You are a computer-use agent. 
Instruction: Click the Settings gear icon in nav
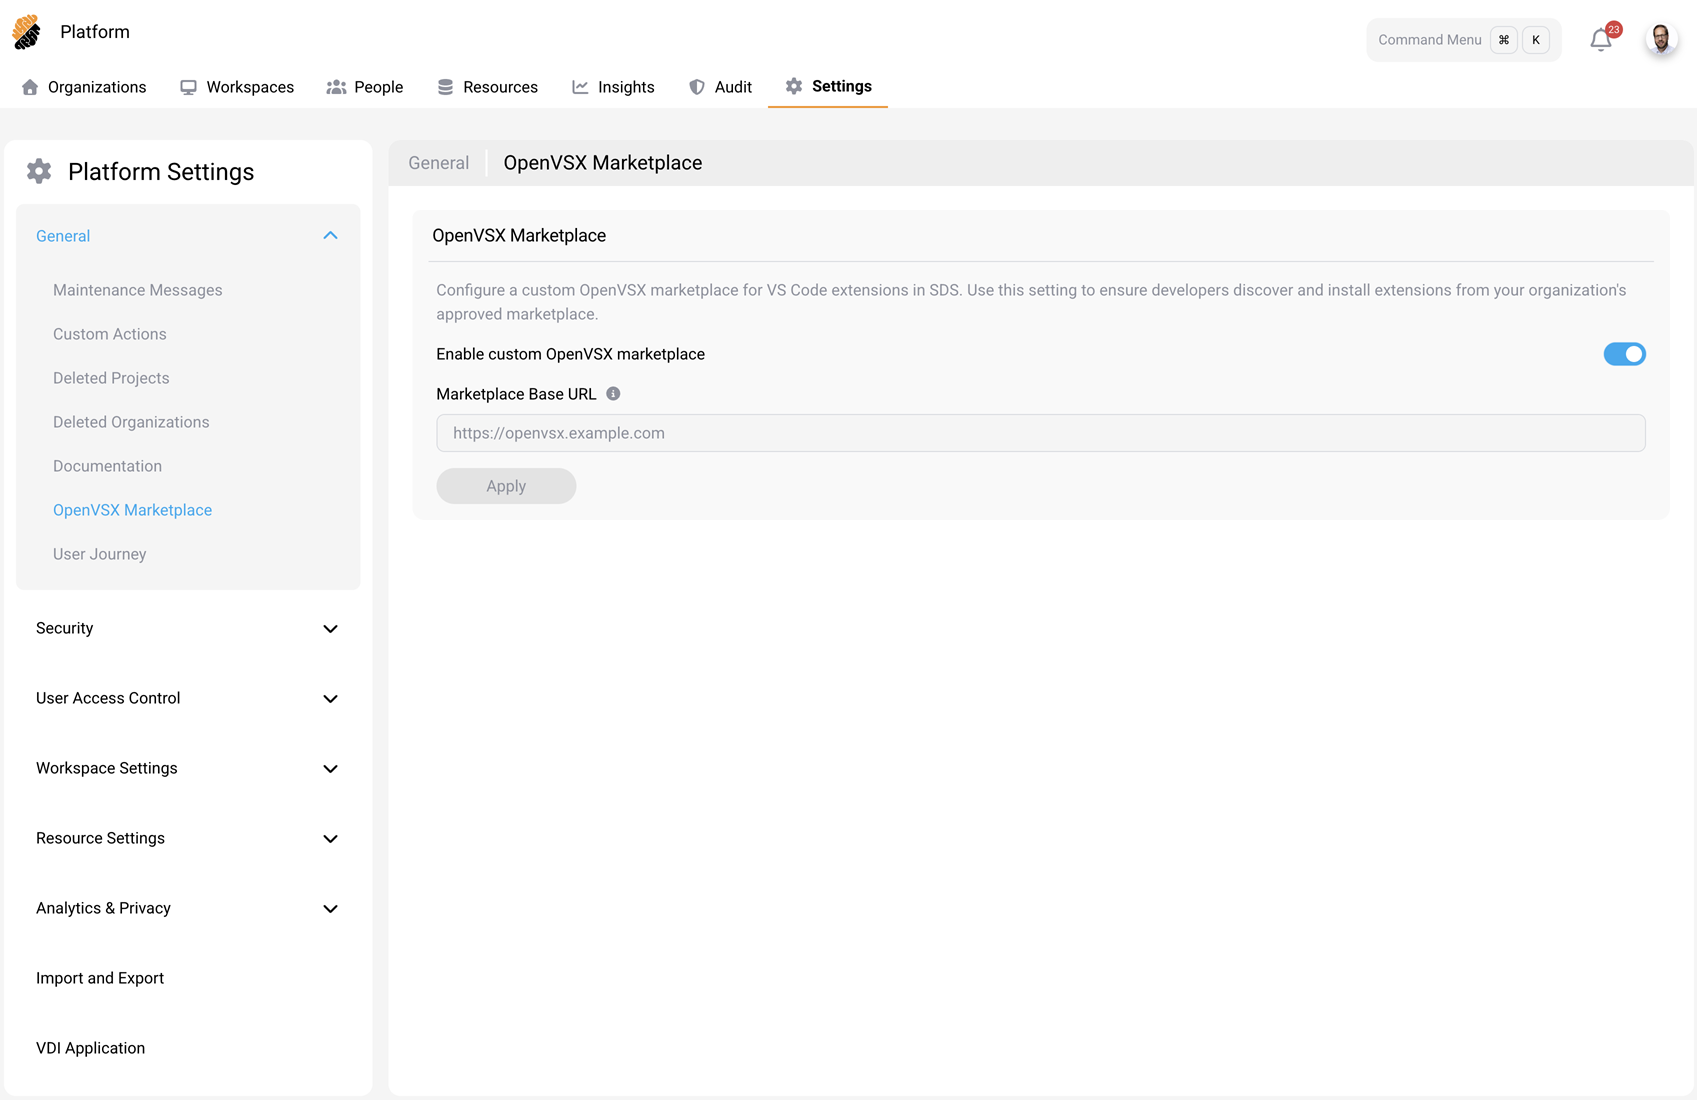794,86
